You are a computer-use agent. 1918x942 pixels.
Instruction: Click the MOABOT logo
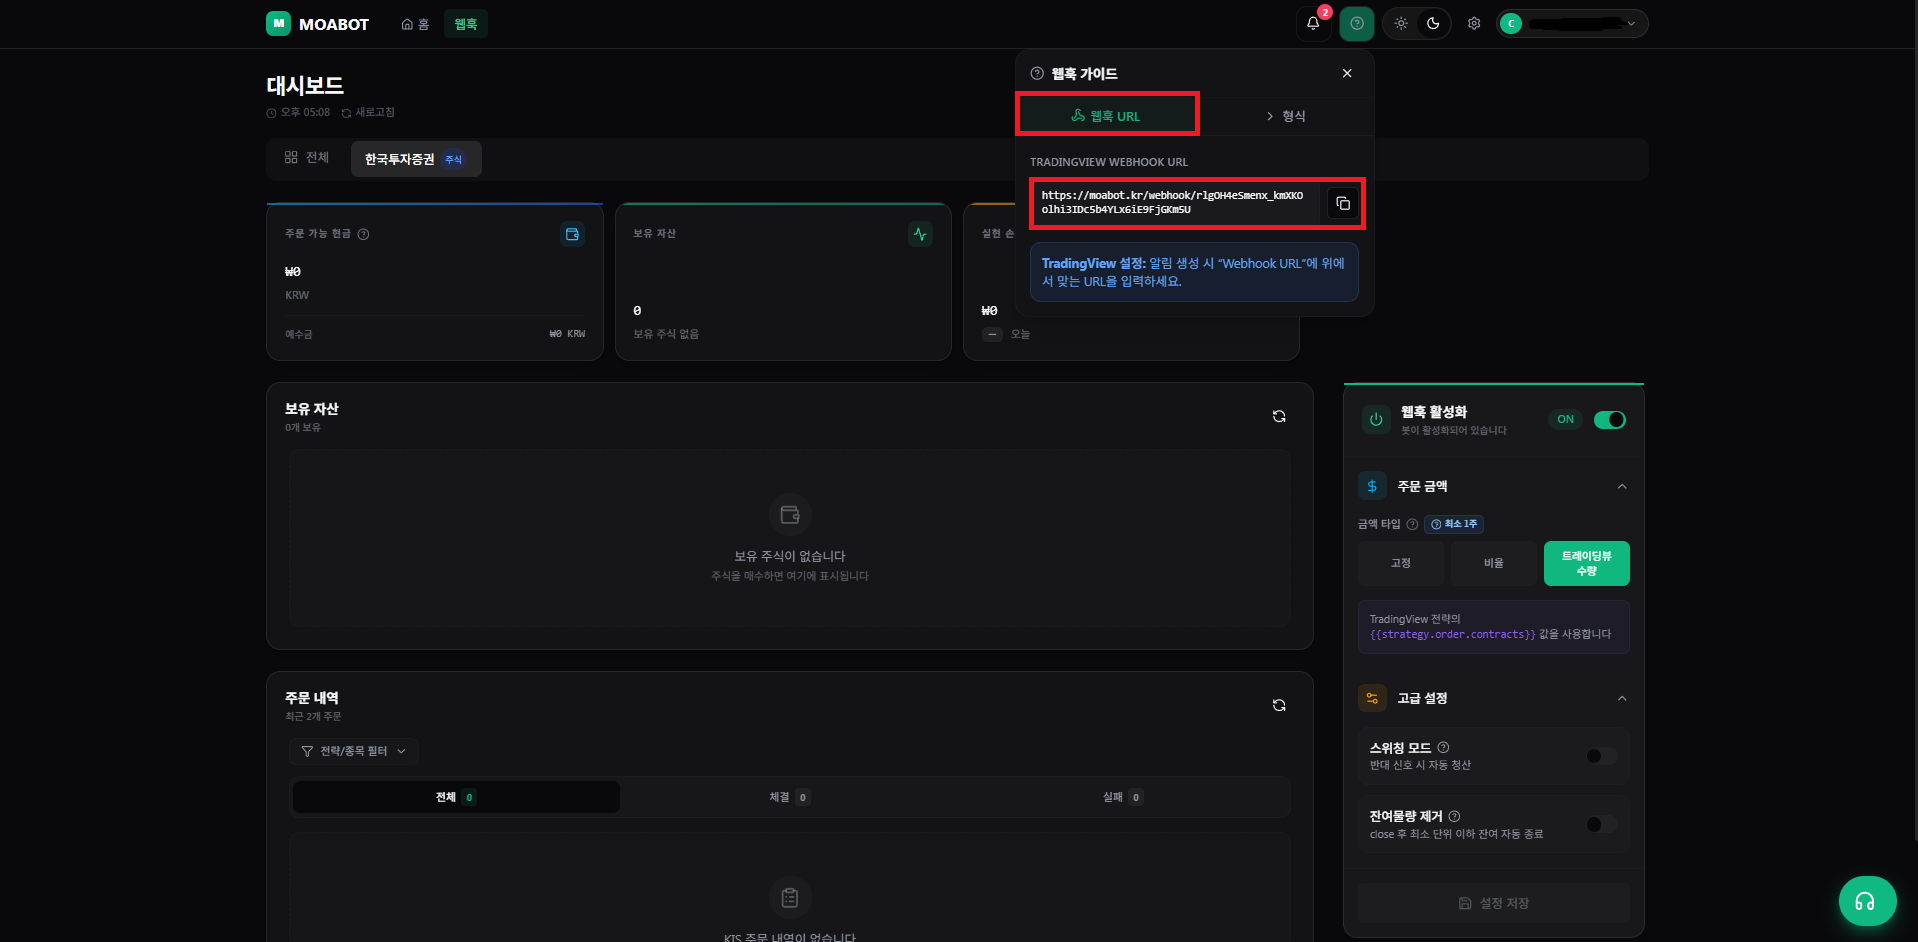pos(317,23)
